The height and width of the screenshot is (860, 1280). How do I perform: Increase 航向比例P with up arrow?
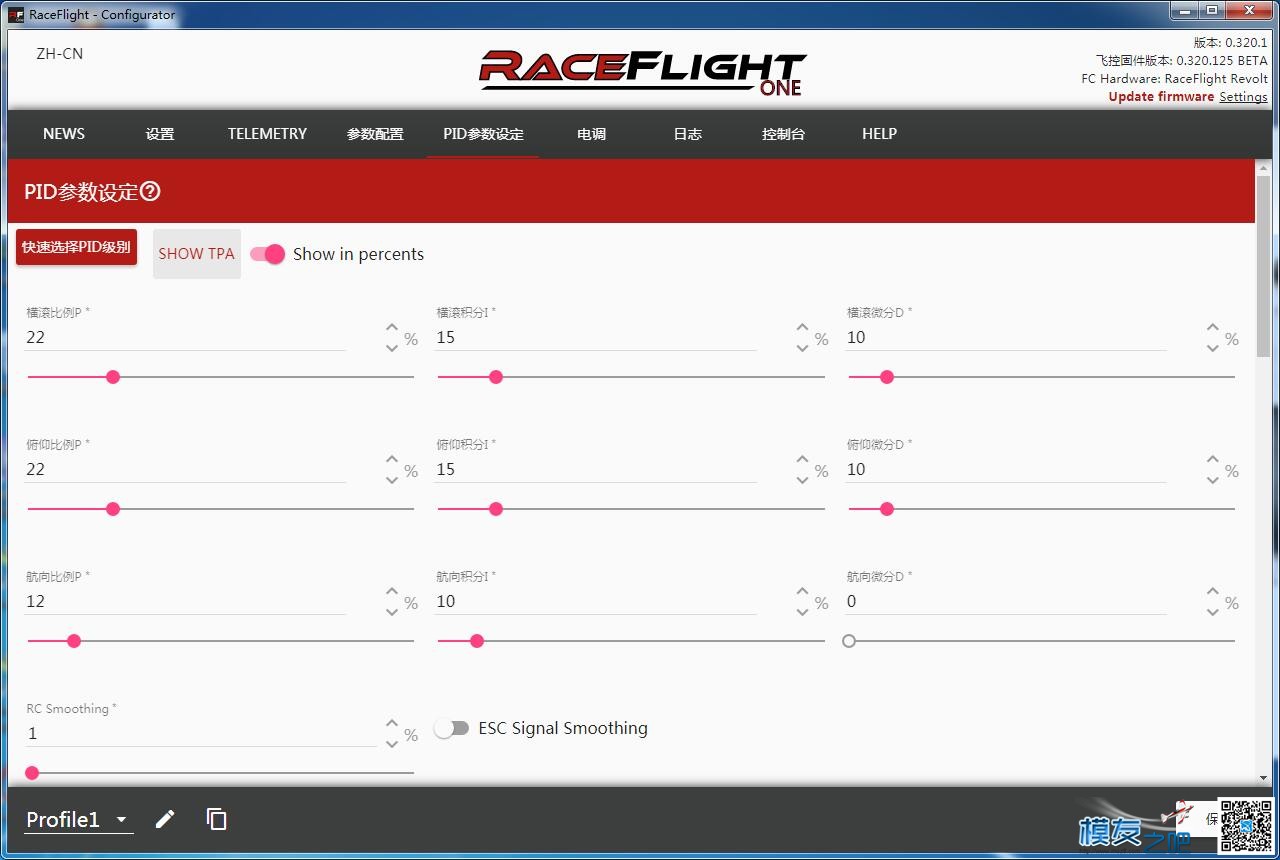392,591
